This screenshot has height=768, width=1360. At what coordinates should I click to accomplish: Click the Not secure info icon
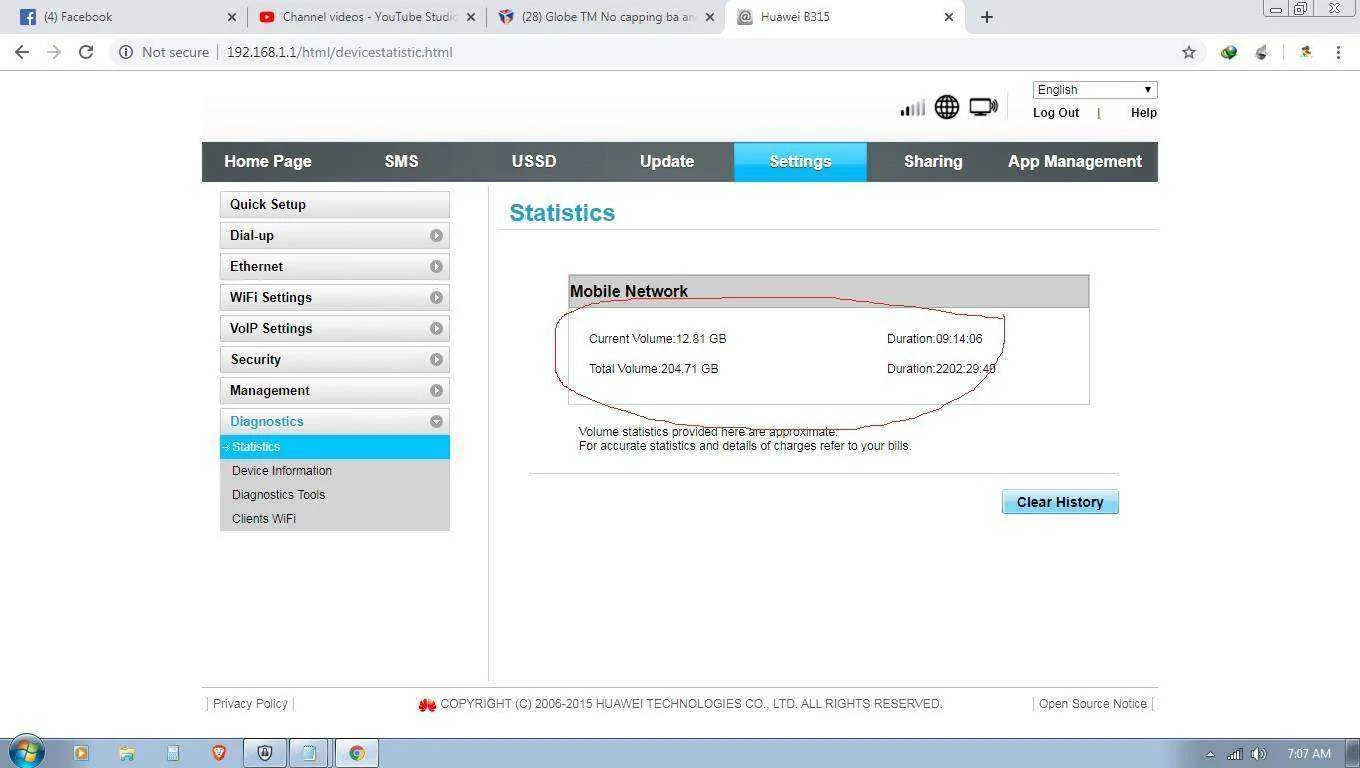tap(126, 52)
